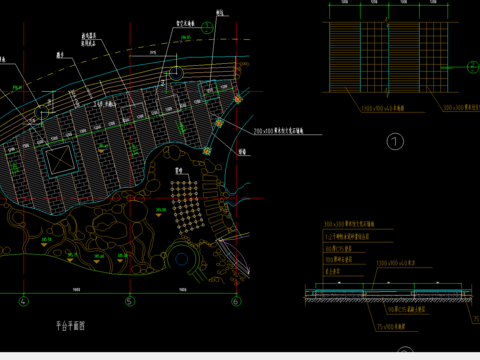Click the green section reference circle at right edge
The height and width of the screenshot is (360, 480).
click(x=473, y=67)
